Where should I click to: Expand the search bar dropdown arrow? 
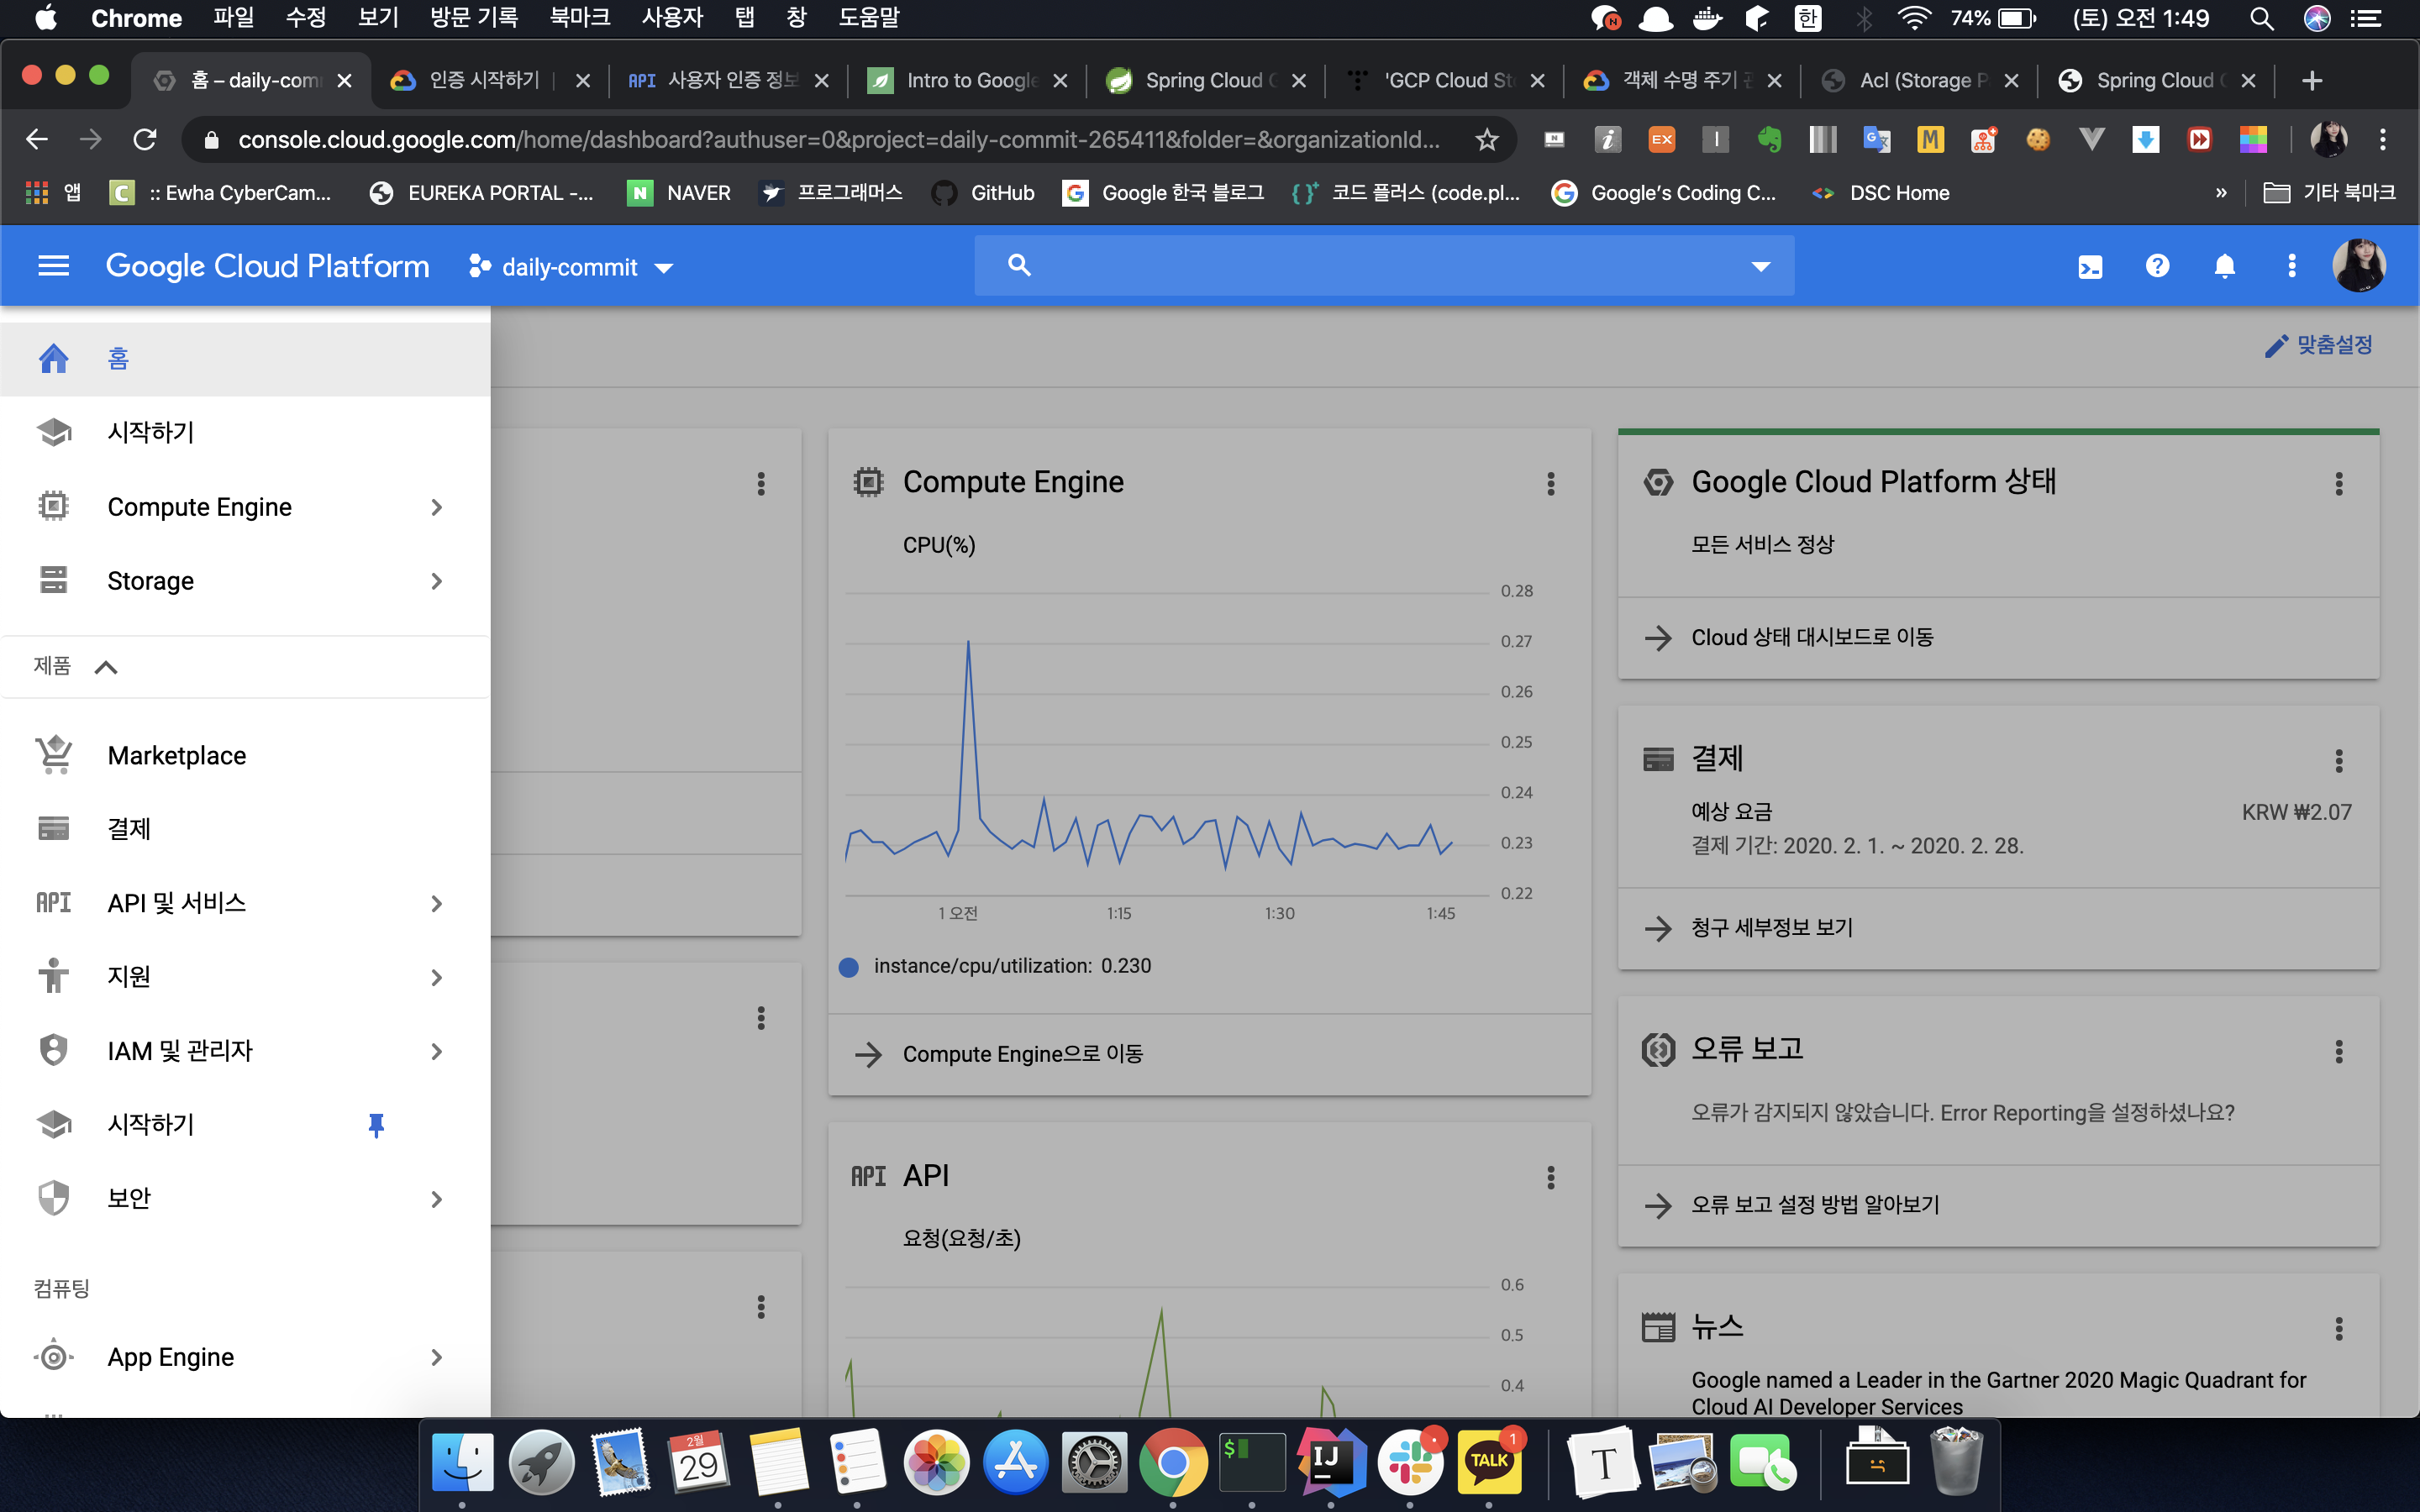pyautogui.click(x=1760, y=266)
